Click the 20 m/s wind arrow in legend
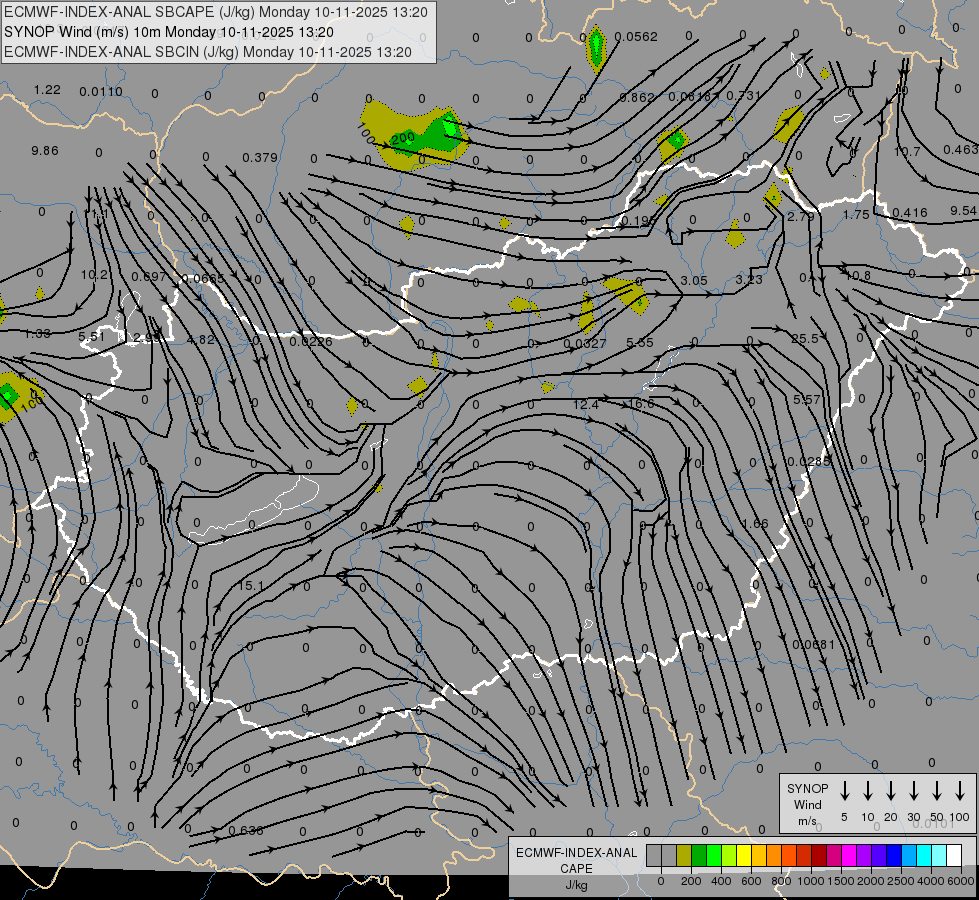 click(890, 791)
